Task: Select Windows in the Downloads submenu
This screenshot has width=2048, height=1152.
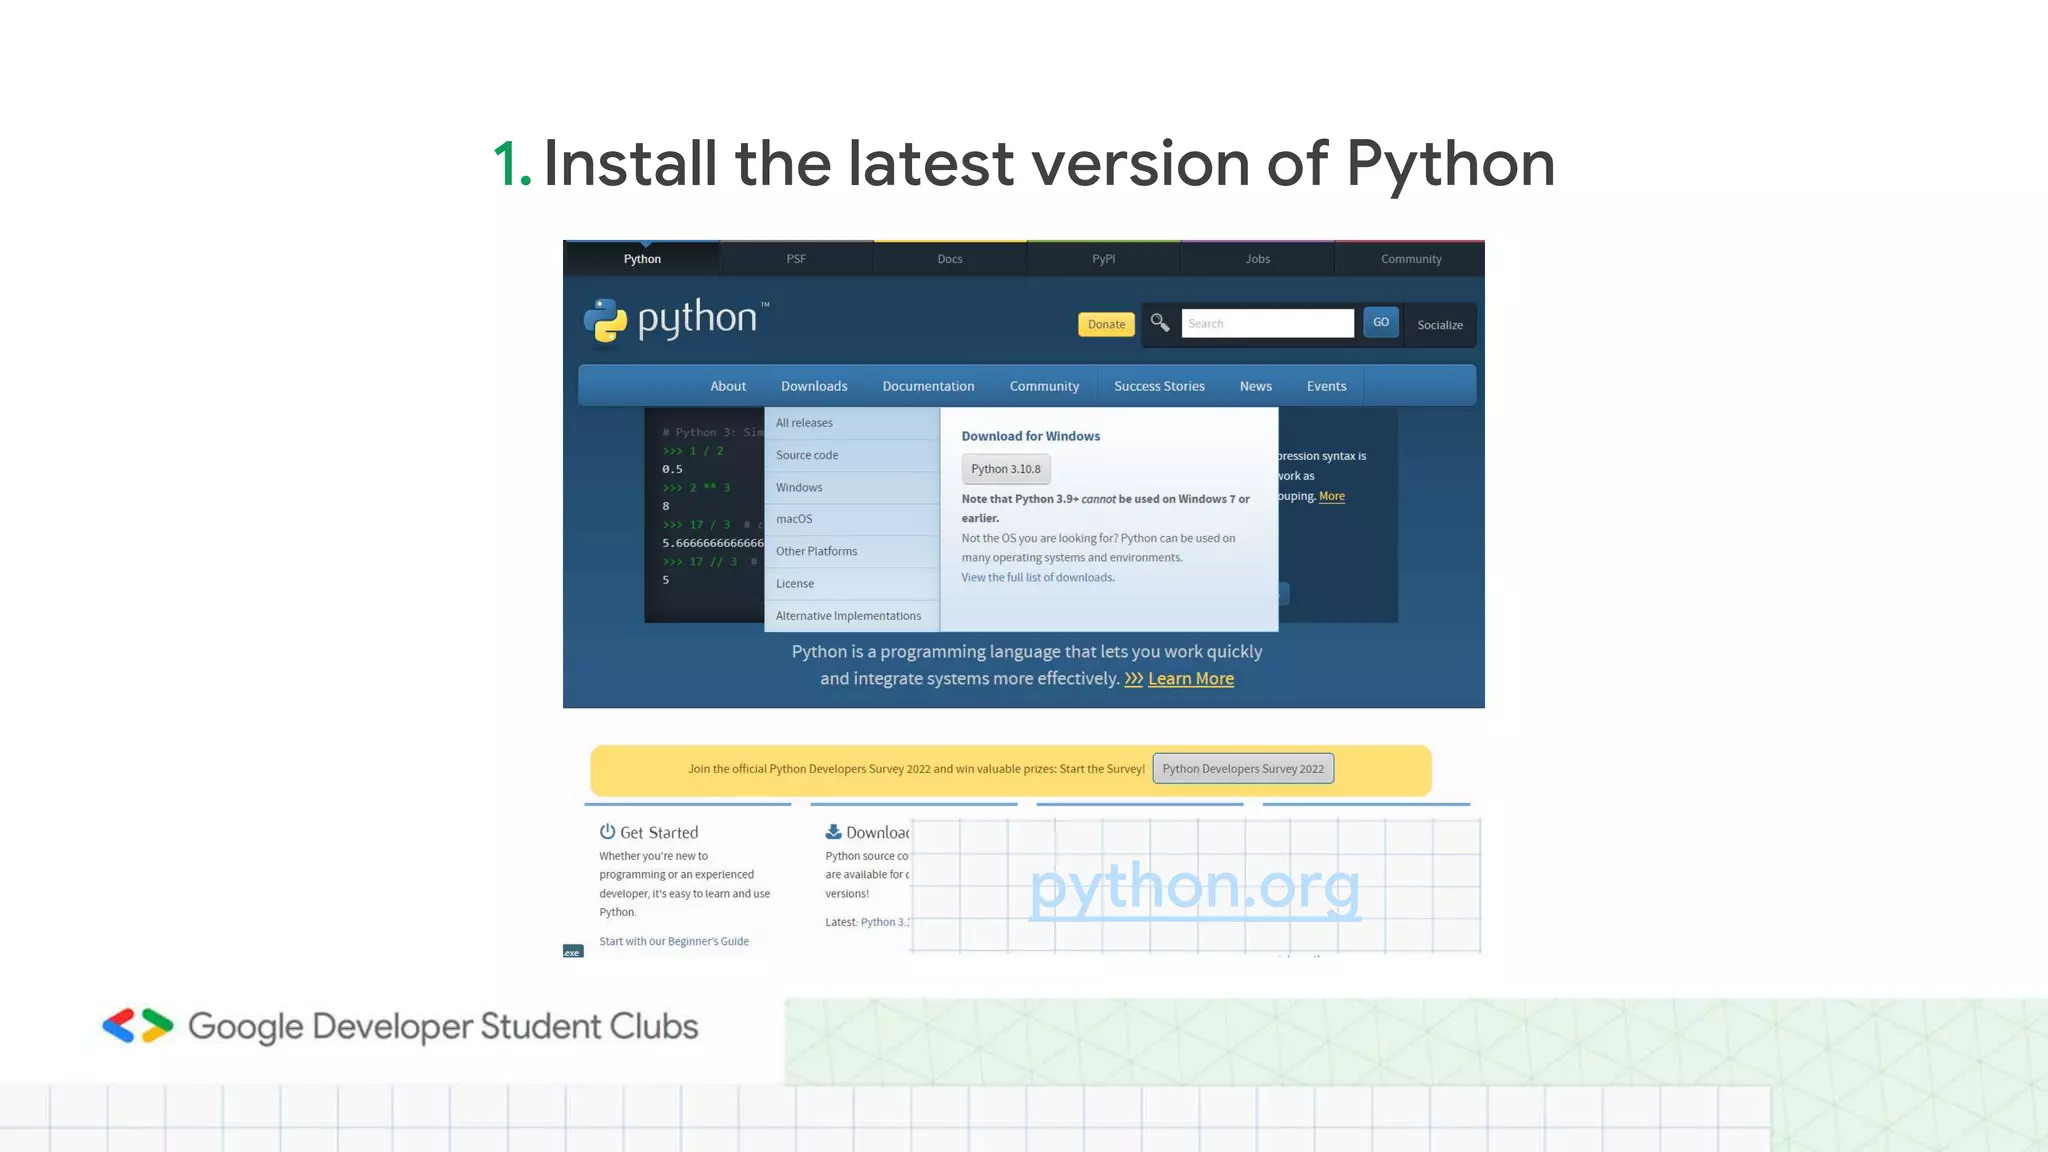Action: pos(799,487)
